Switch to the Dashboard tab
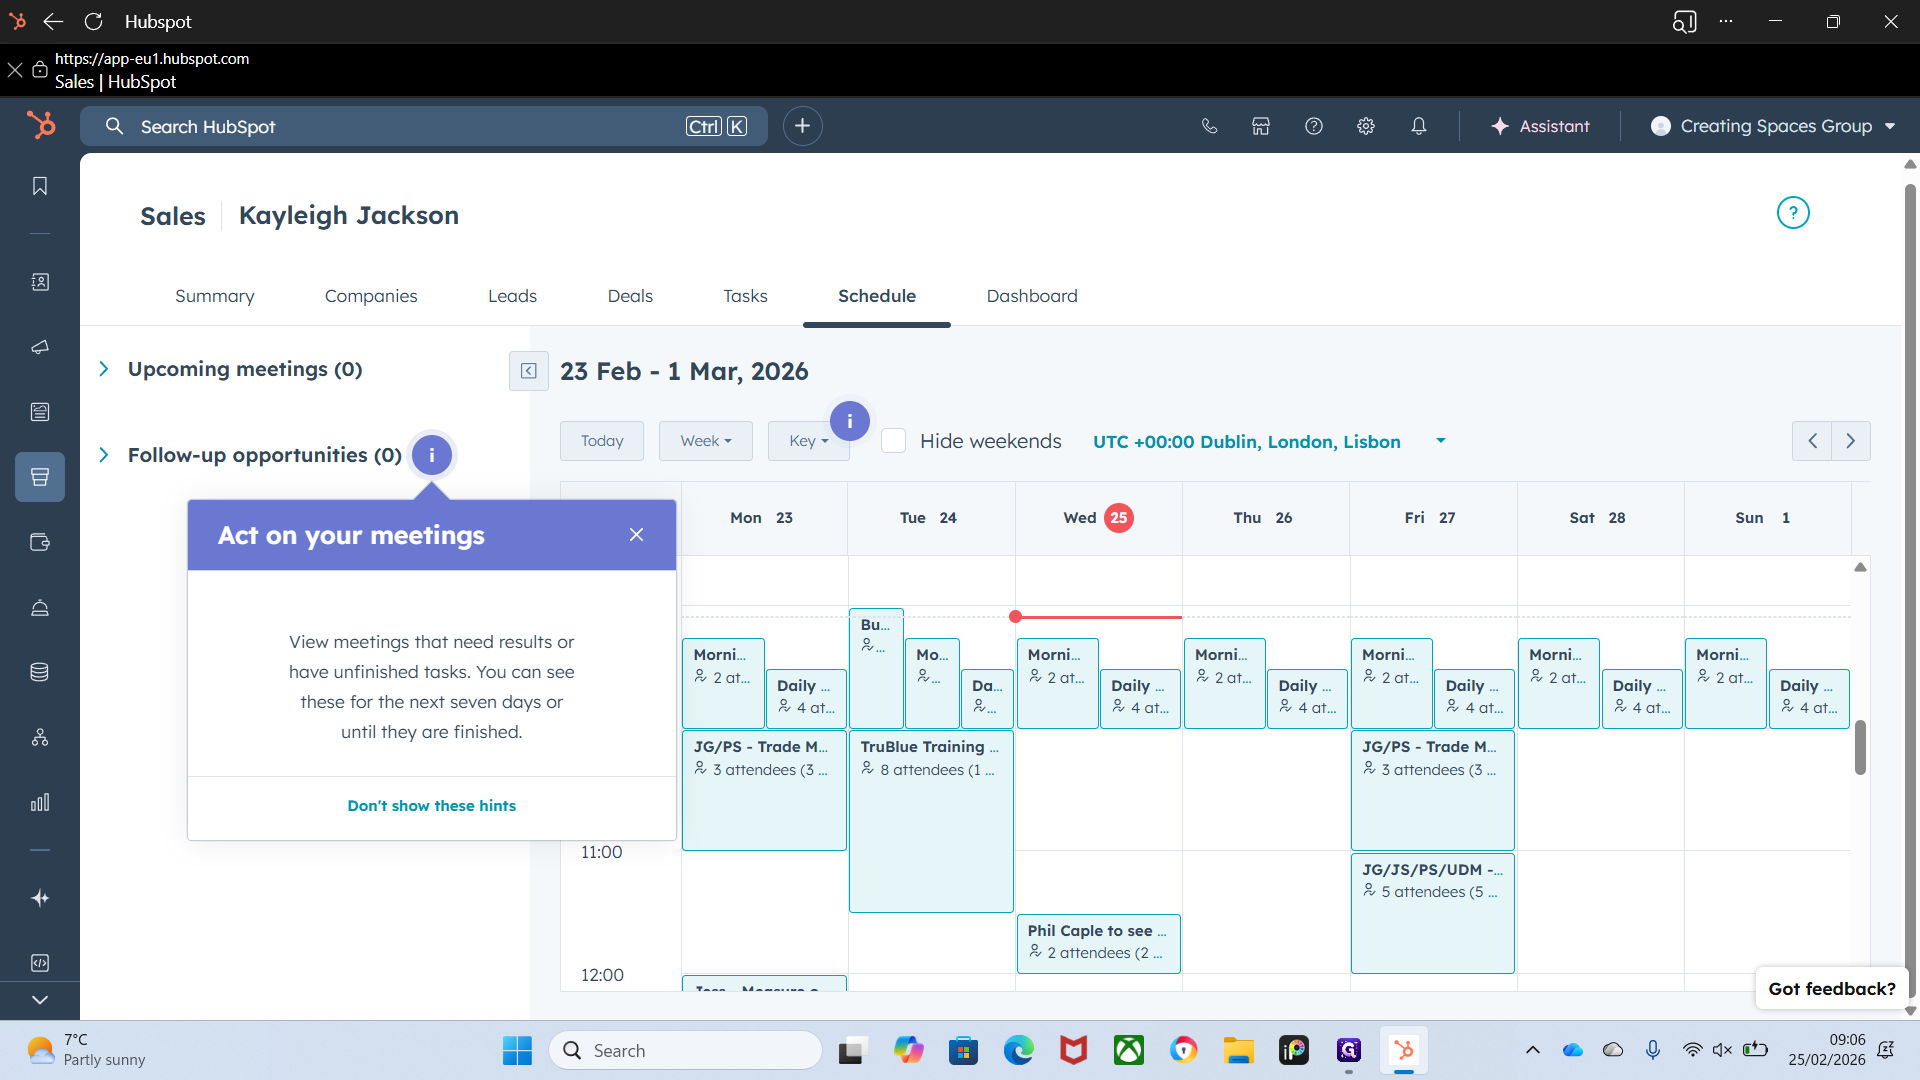This screenshot has width=1920, height=1080. pyautogui.click(x=1032, y=296)
